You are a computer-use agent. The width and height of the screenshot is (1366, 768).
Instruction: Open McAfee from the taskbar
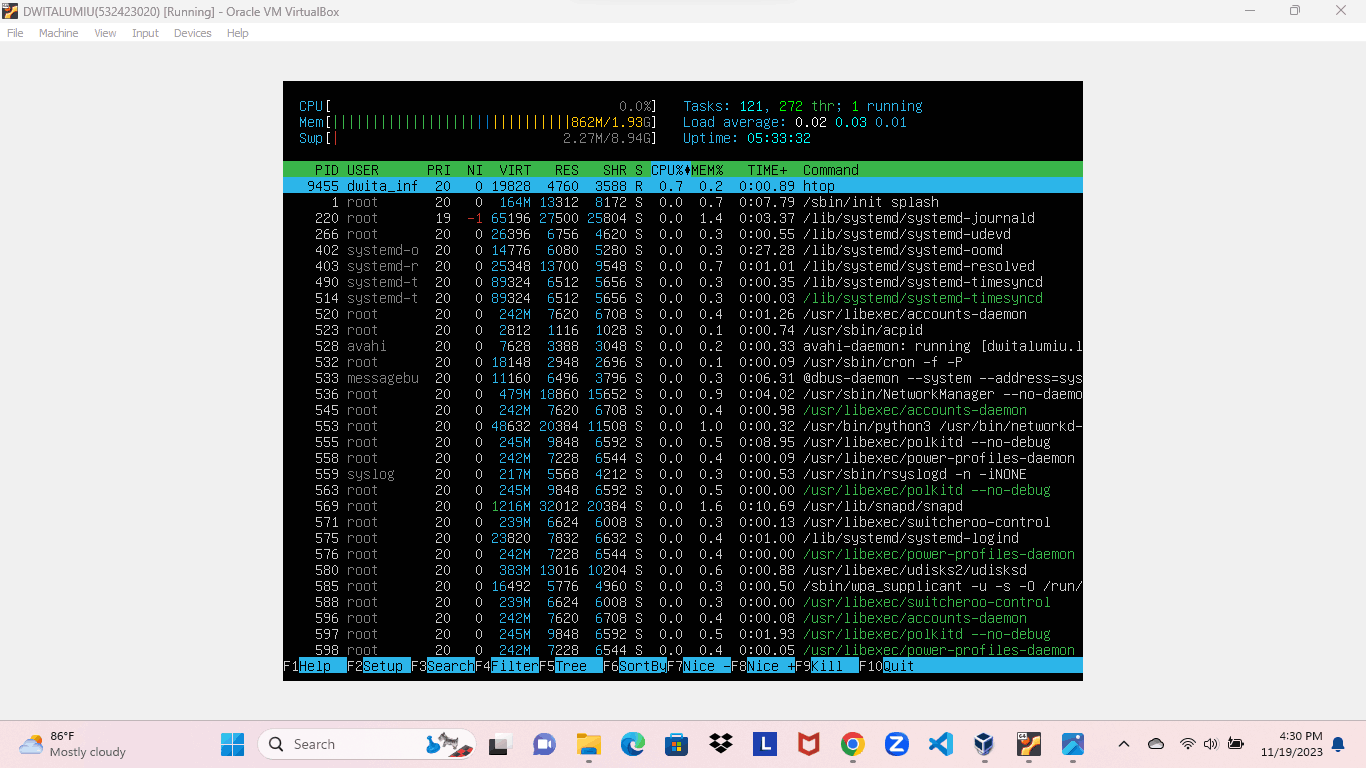coord(809,744)
